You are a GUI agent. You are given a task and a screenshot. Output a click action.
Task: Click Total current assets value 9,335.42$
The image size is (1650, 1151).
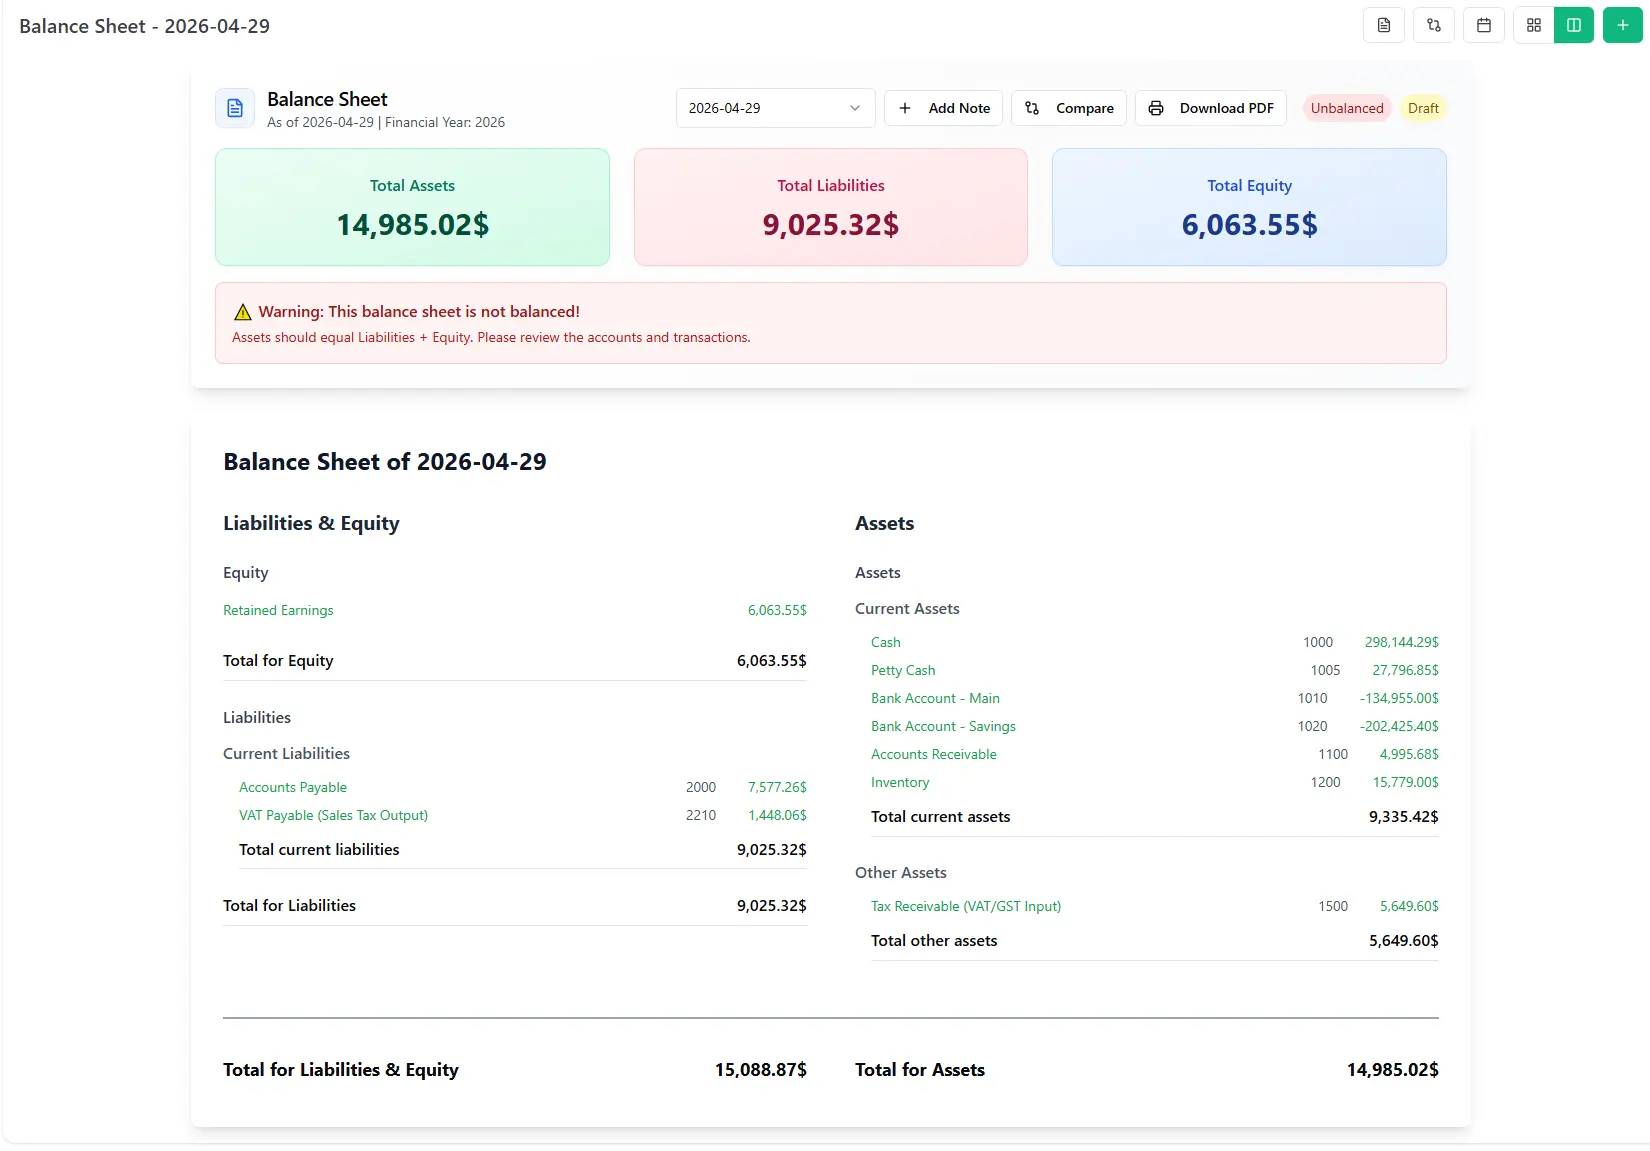coord(1403,817)
